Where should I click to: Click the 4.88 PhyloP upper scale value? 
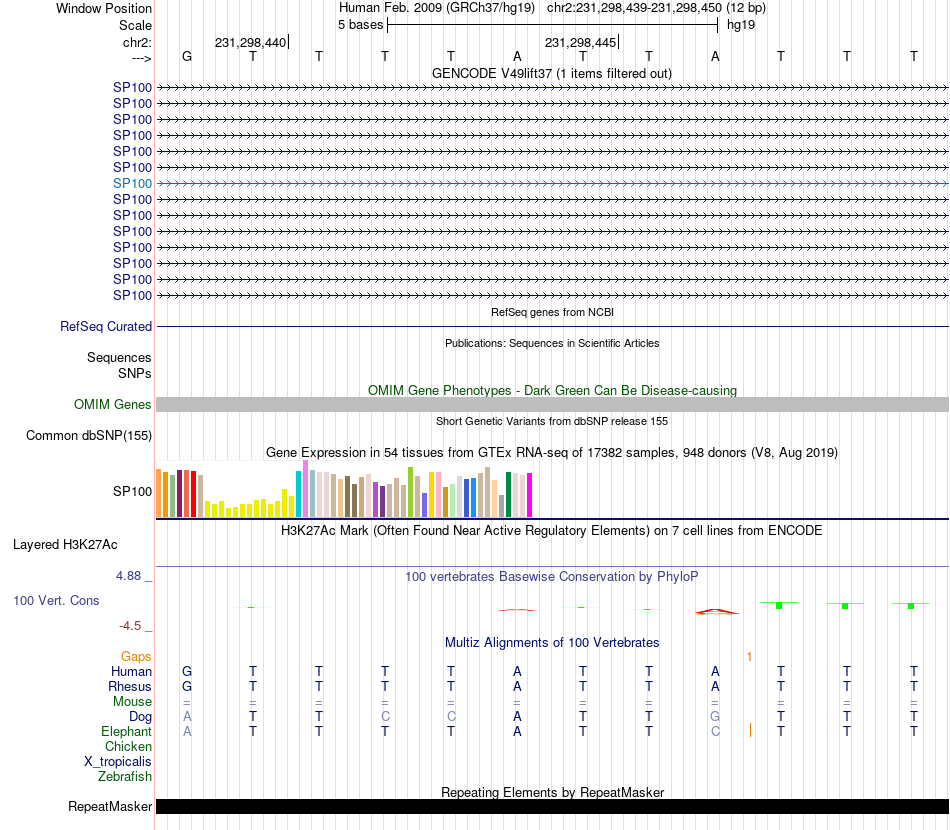(x=128, y=576)
